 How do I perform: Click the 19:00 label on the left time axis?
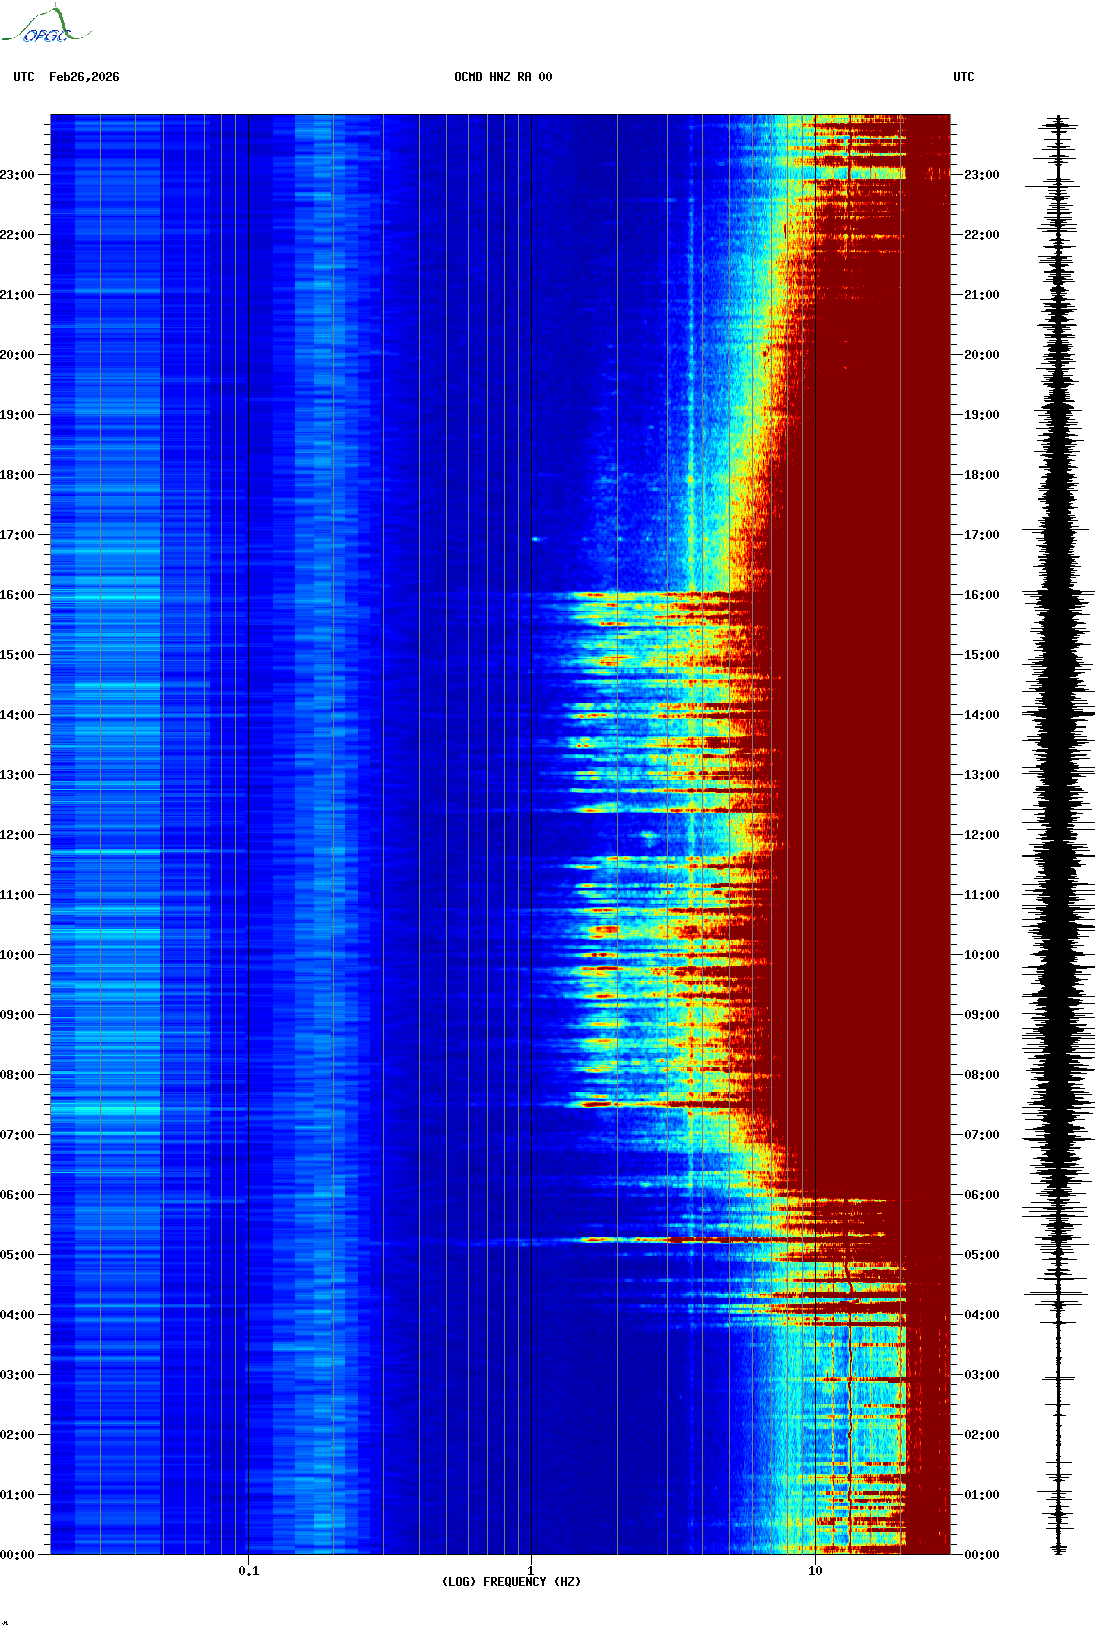[17, 415]
